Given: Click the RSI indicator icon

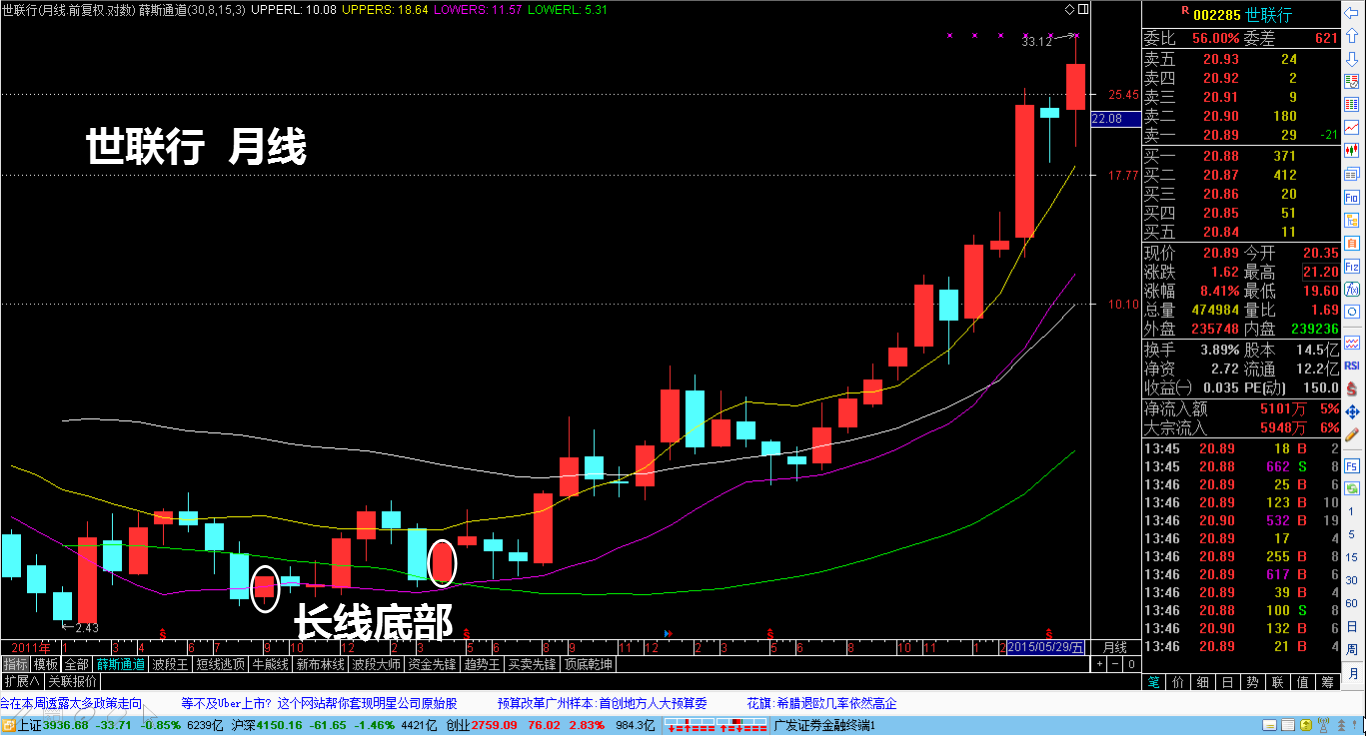Looking at the screenshot, I should click(x=1351, y=365).
